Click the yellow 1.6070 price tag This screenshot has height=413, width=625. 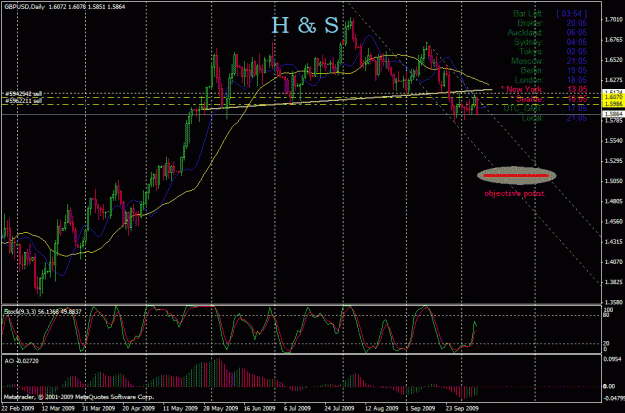coord(613,97)
